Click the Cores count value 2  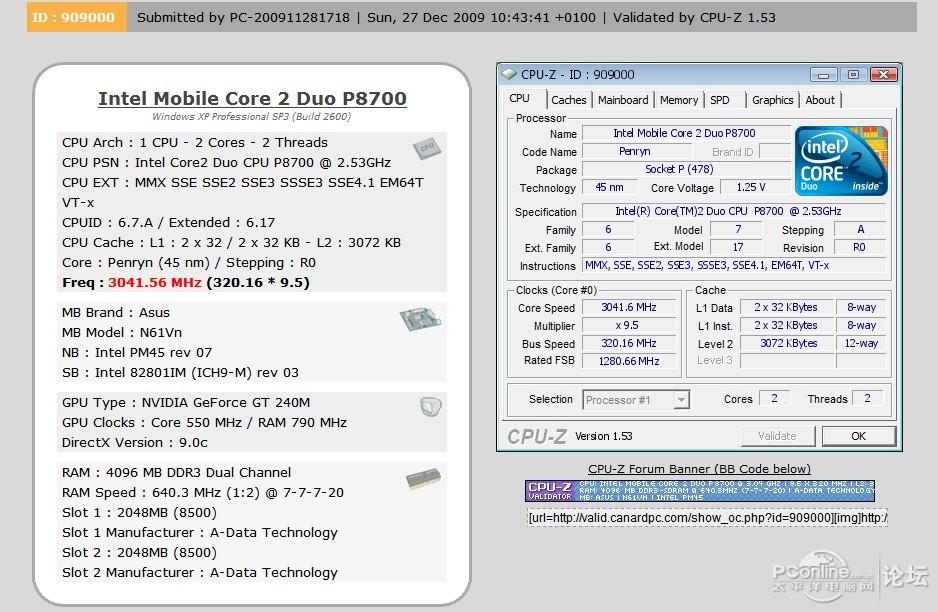coord(774,398)
